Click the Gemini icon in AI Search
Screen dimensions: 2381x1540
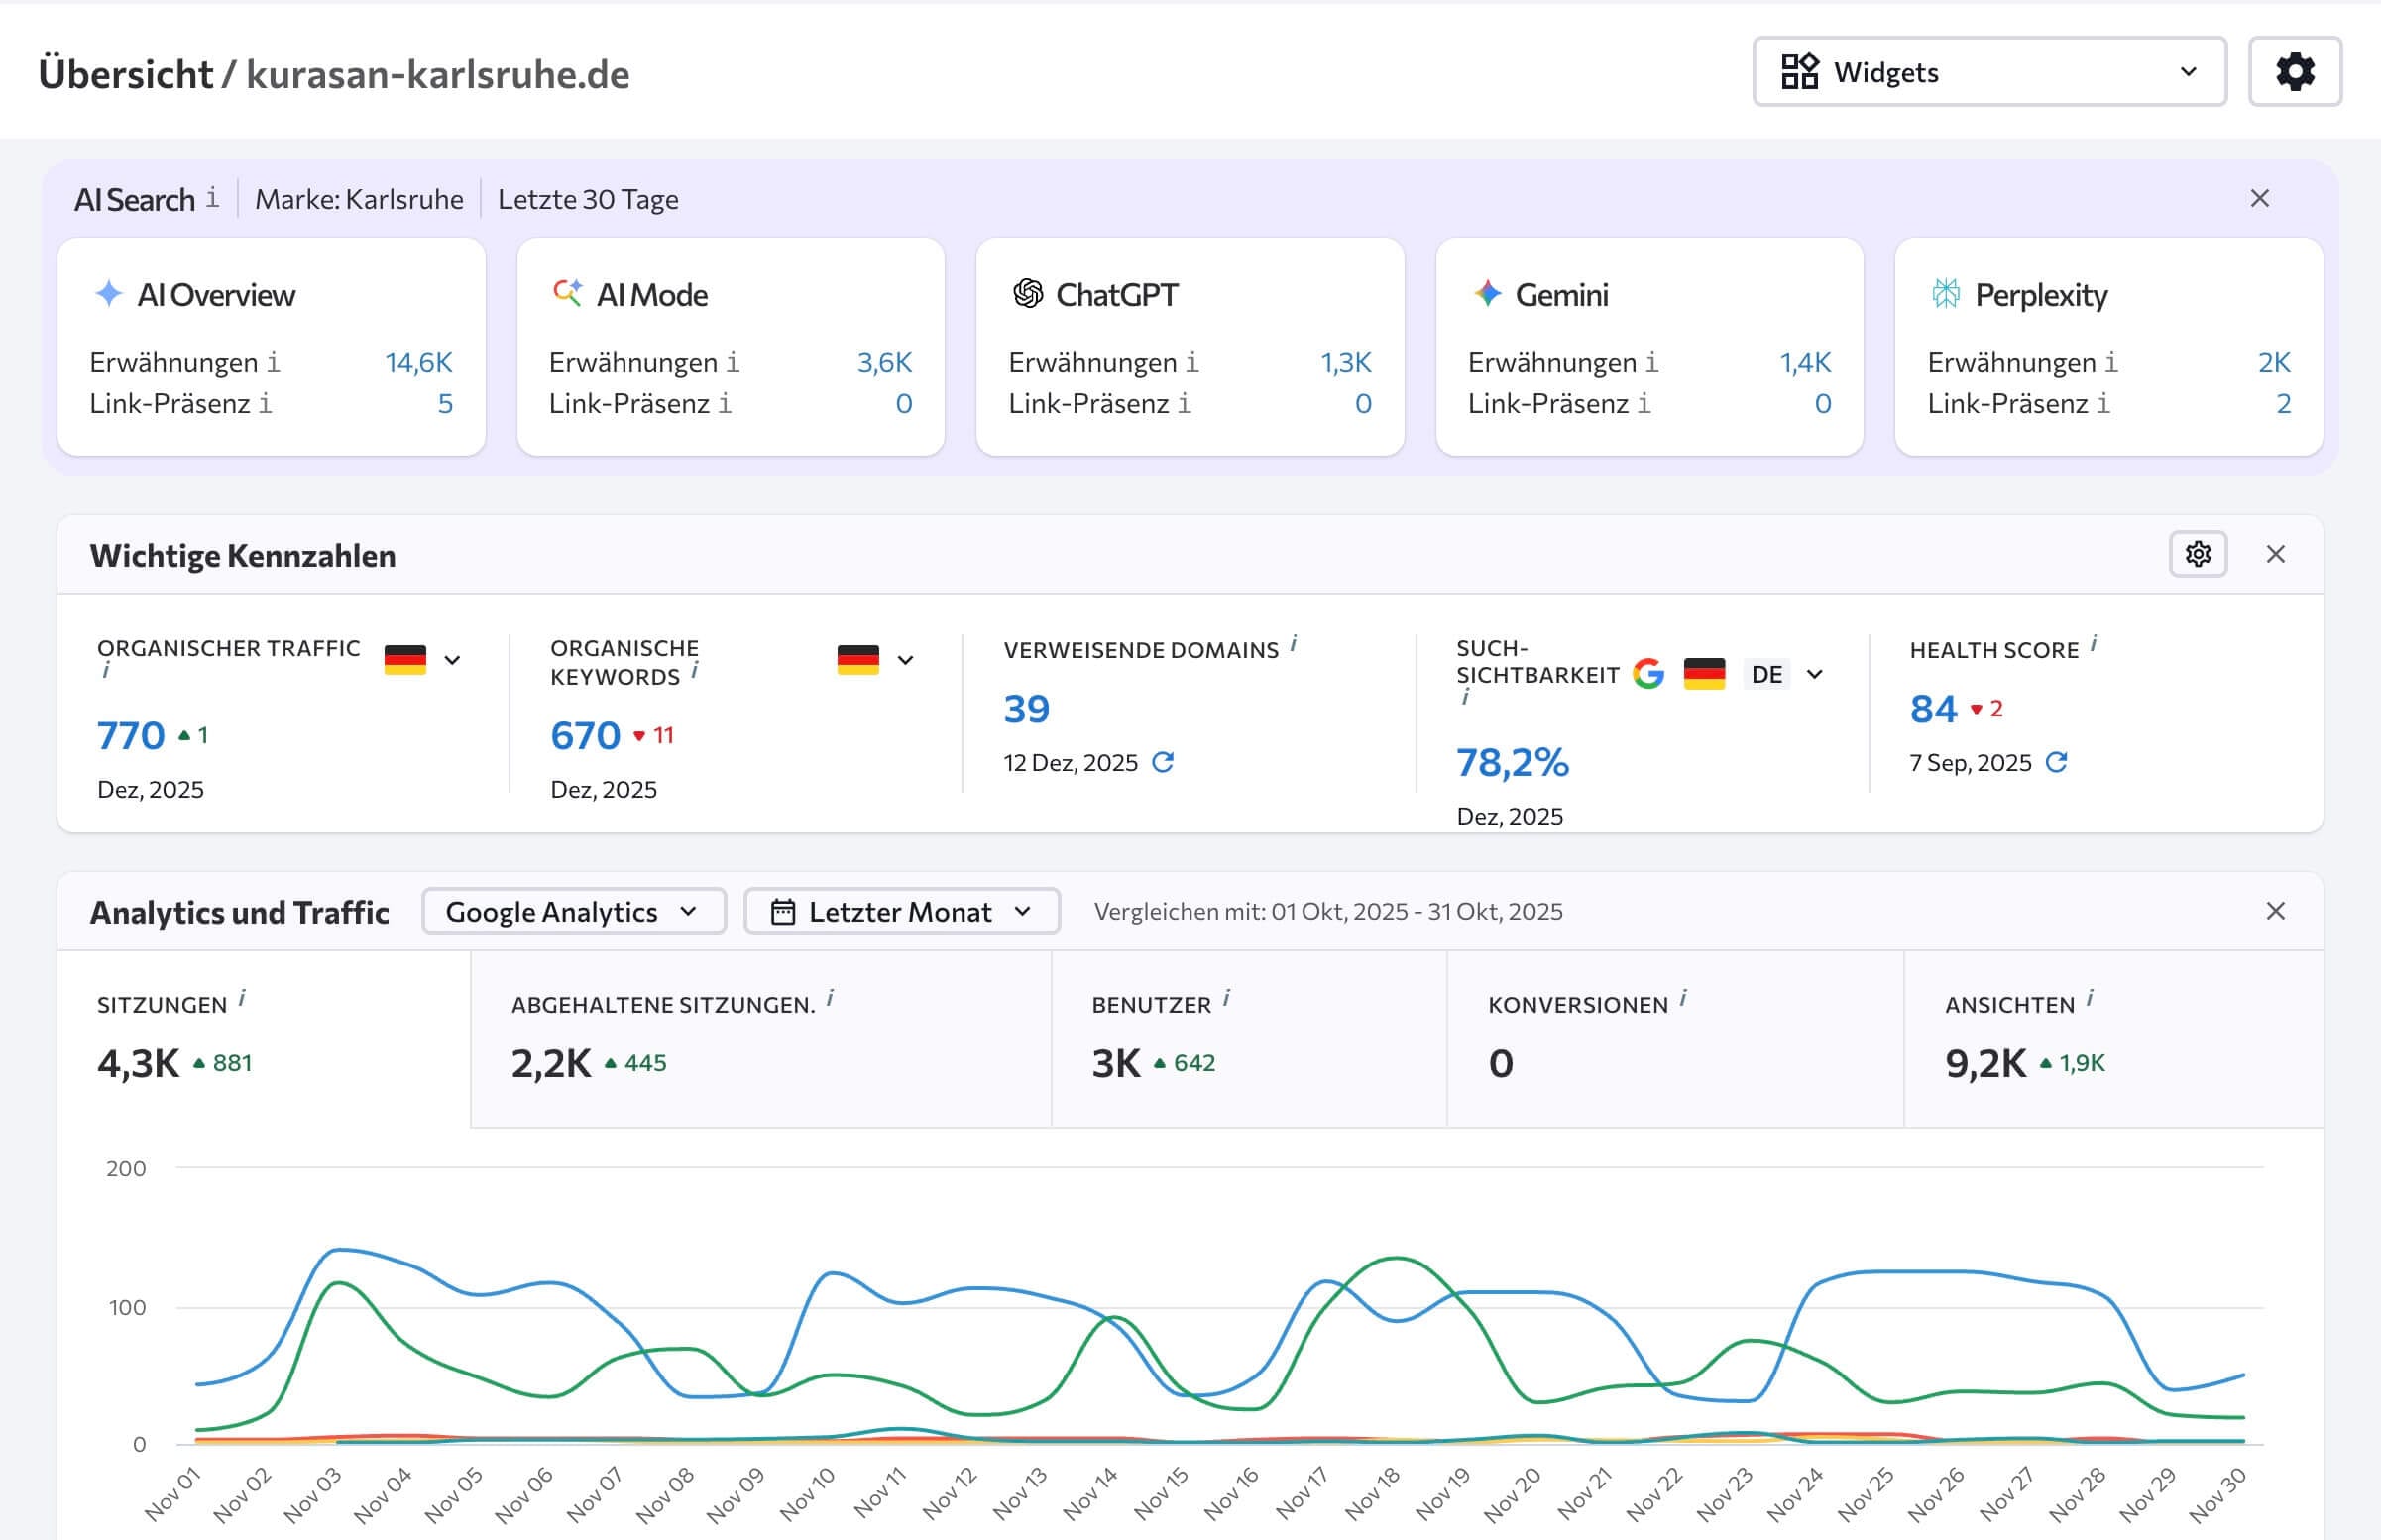(x=1488, y=294)
